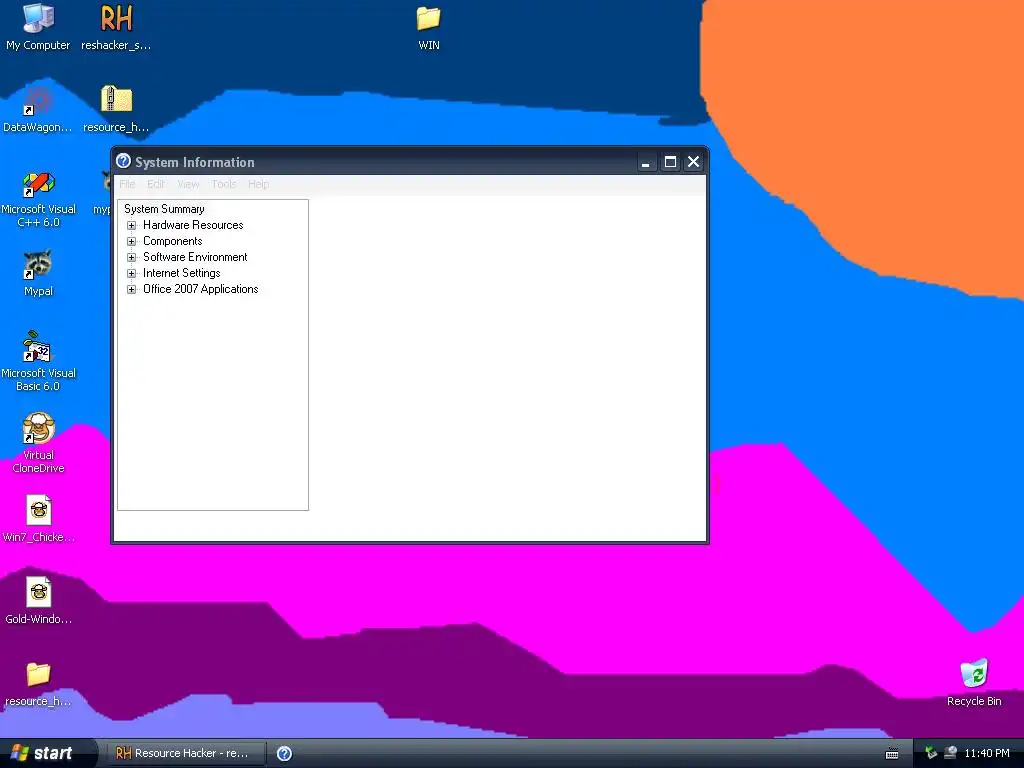The image size is (1024, 768).
Task: Expand the Components node
Action: coord(131,241)
